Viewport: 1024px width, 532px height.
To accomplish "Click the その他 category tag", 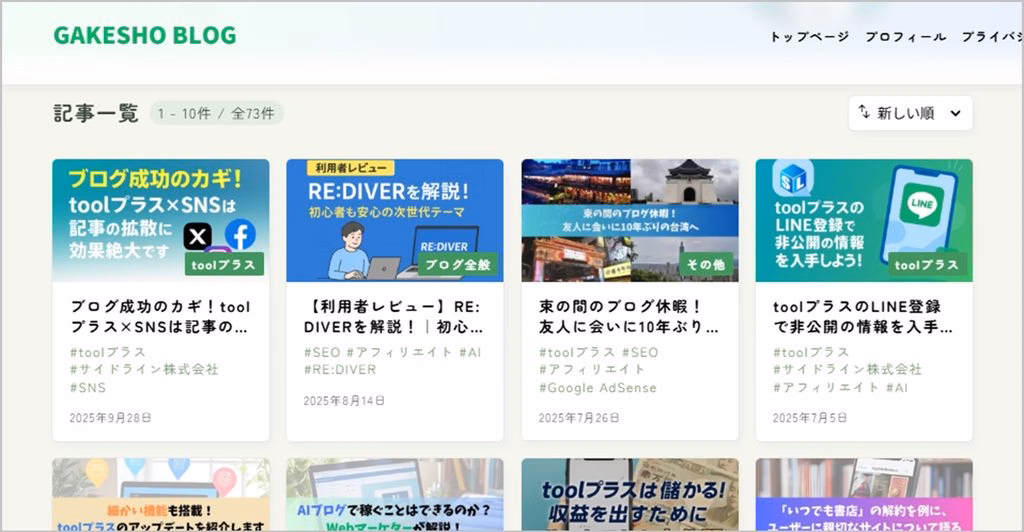I will 706,264.
